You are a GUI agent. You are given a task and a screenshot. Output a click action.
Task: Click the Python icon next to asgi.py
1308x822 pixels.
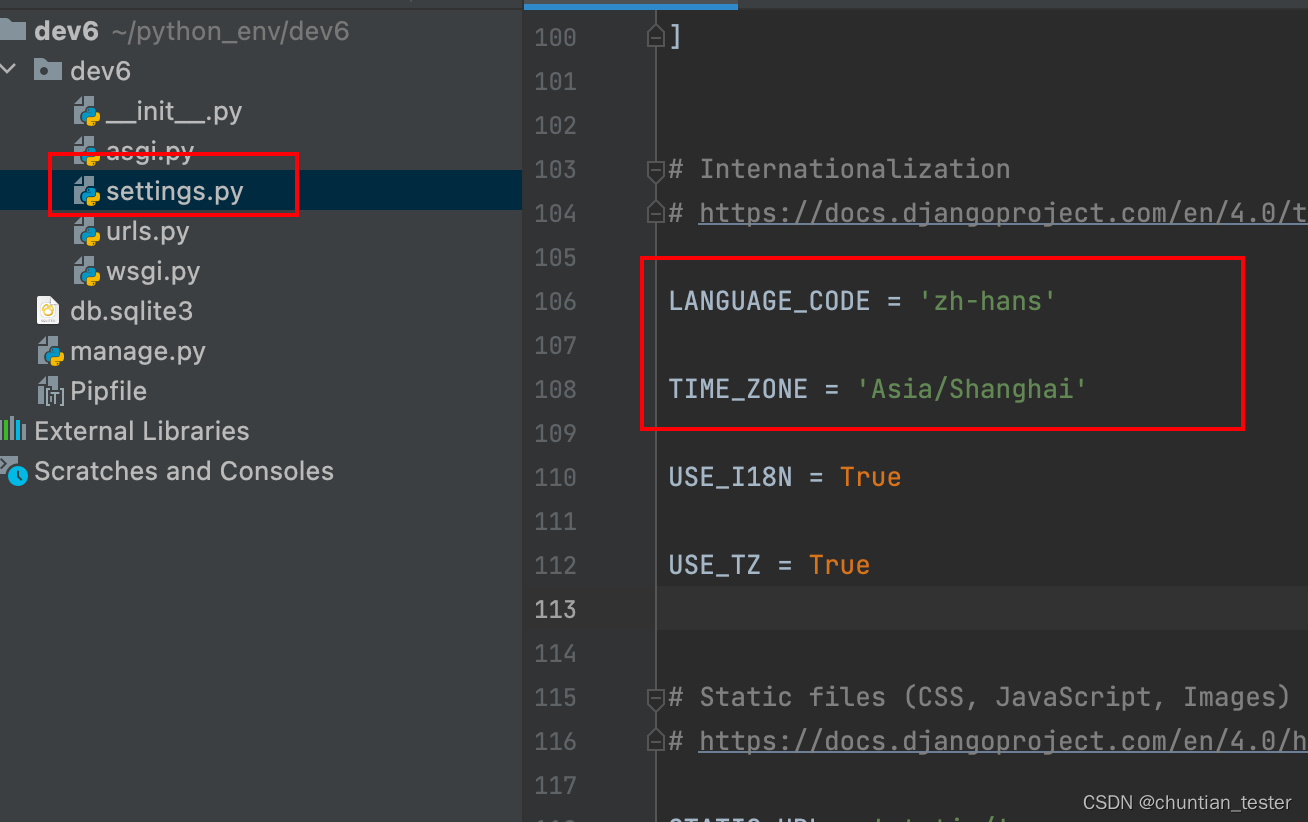coord(88,151)
